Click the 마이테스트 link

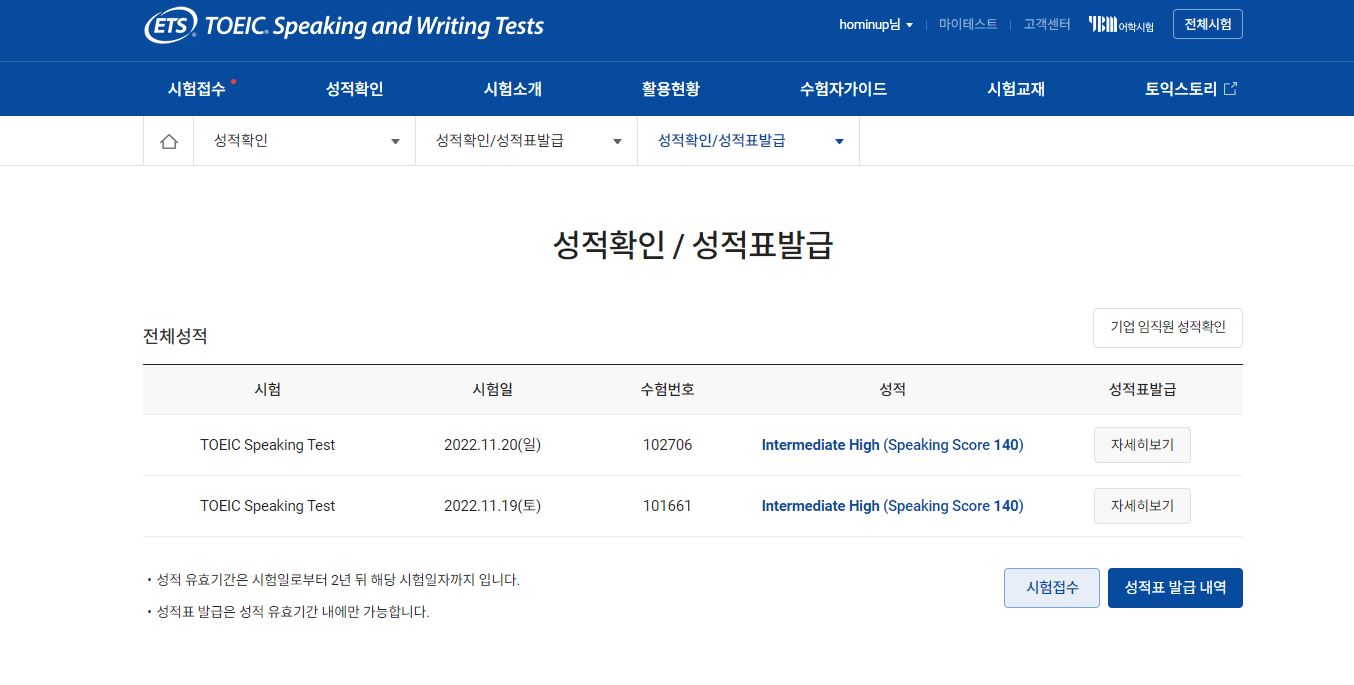pos(968,25)
